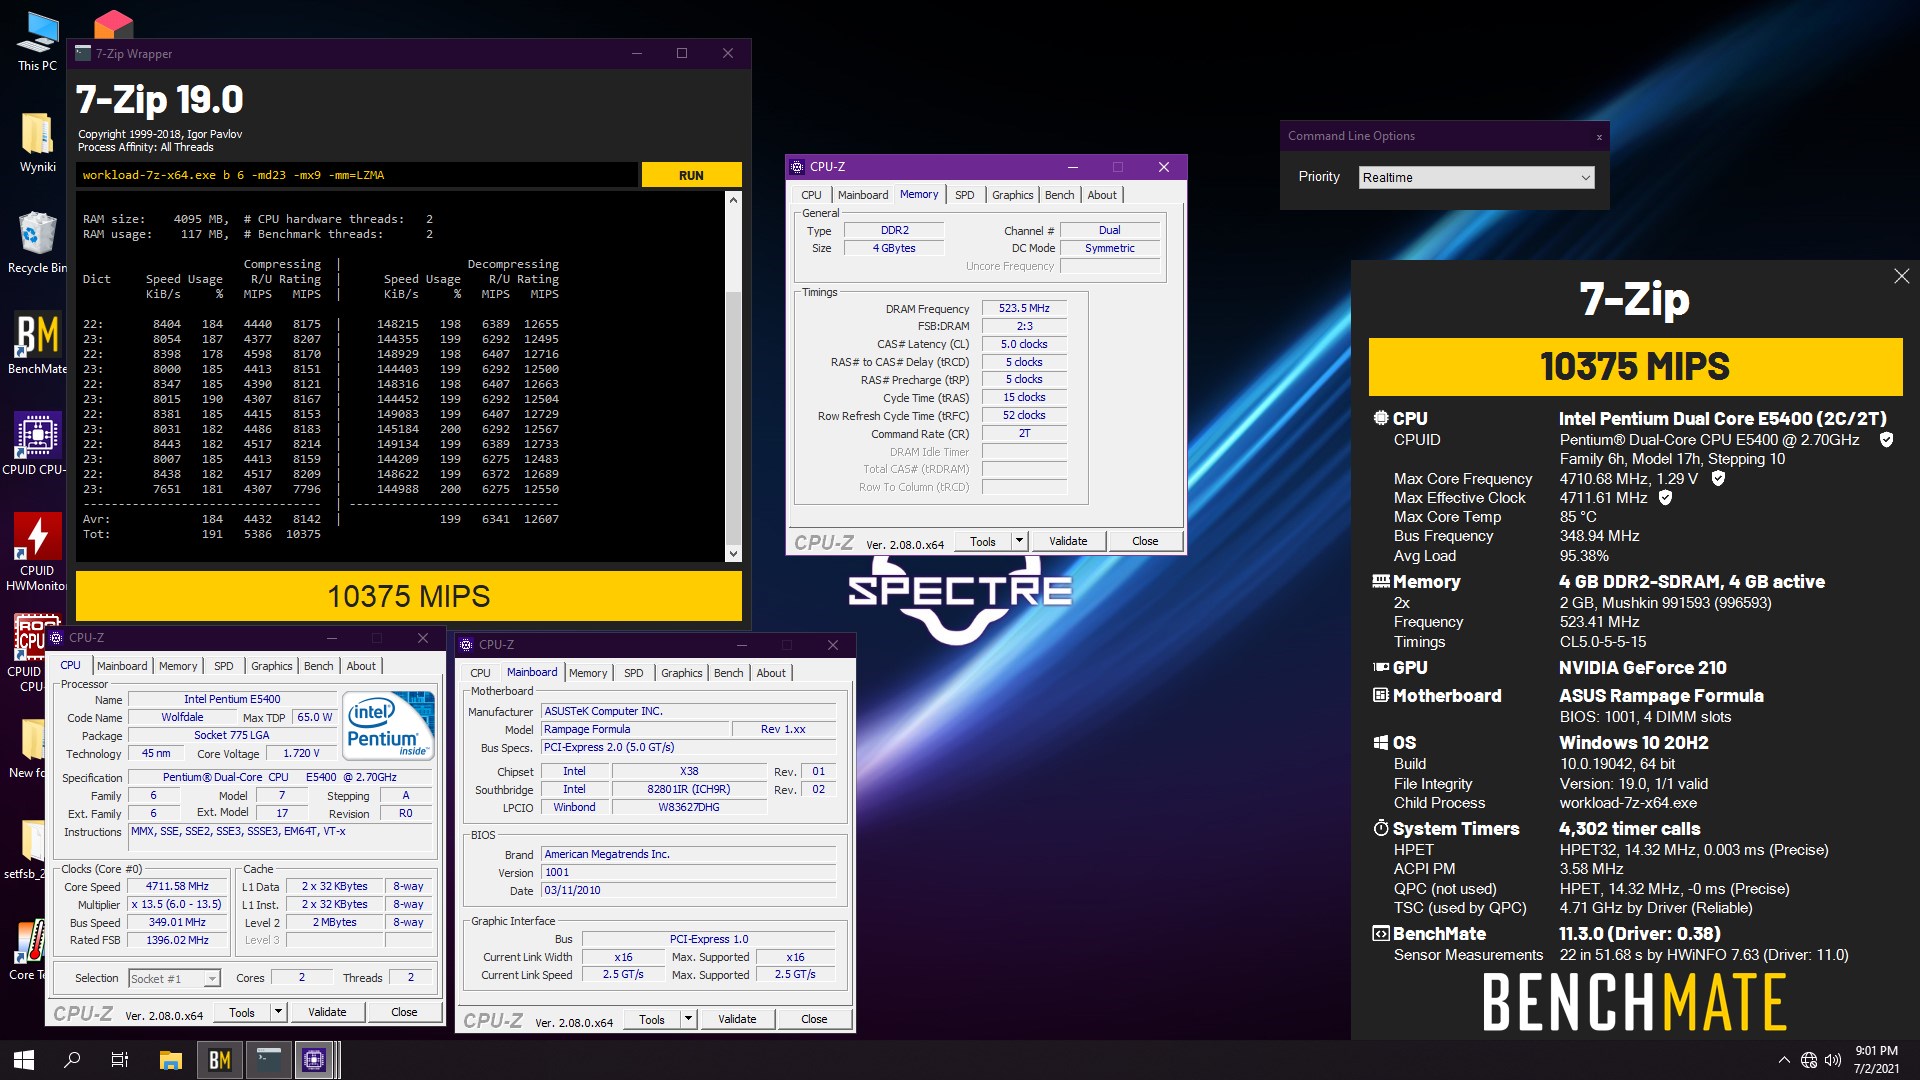This screenshot has width=1920, height=1080.
Task: Click Validate in CPU-Z Memory window
Action: click(x=1068, y=541)
